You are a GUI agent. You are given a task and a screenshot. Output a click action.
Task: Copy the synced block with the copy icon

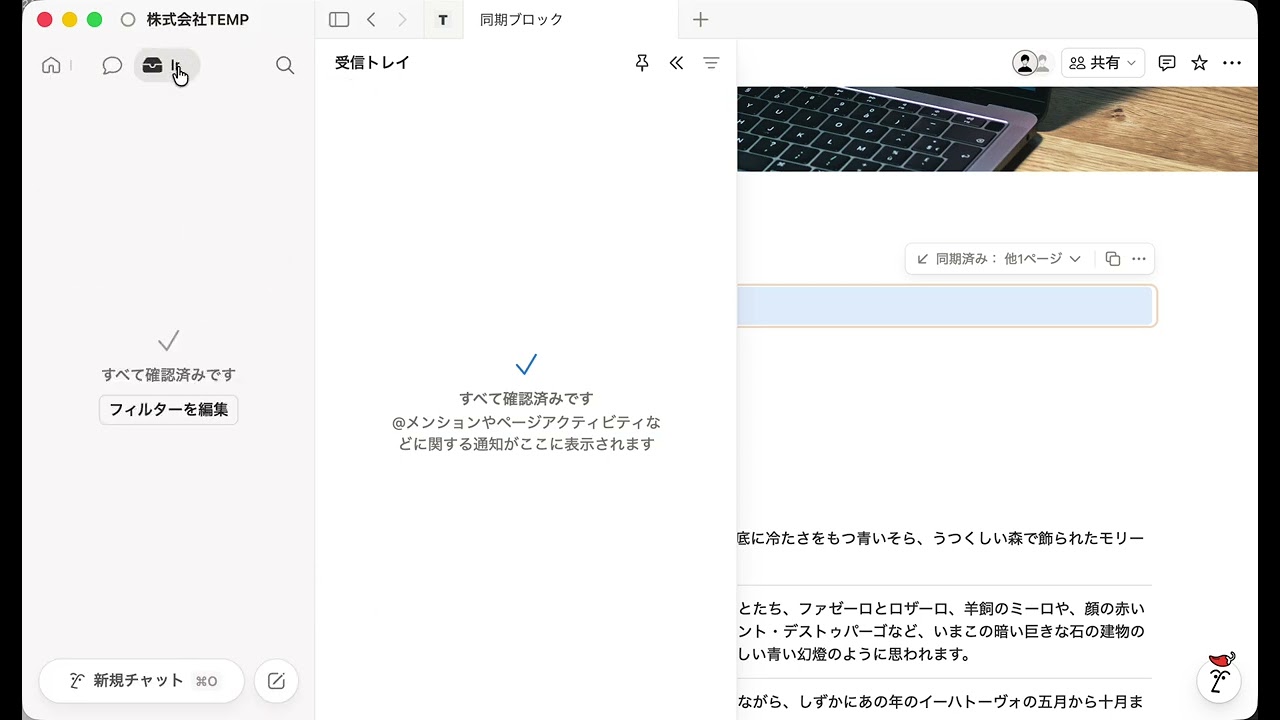[x=1113, y=259]
